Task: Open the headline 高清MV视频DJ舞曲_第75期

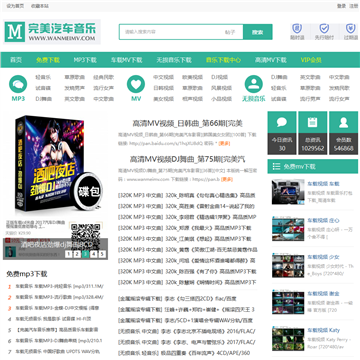Action: (x=188, y=159)
